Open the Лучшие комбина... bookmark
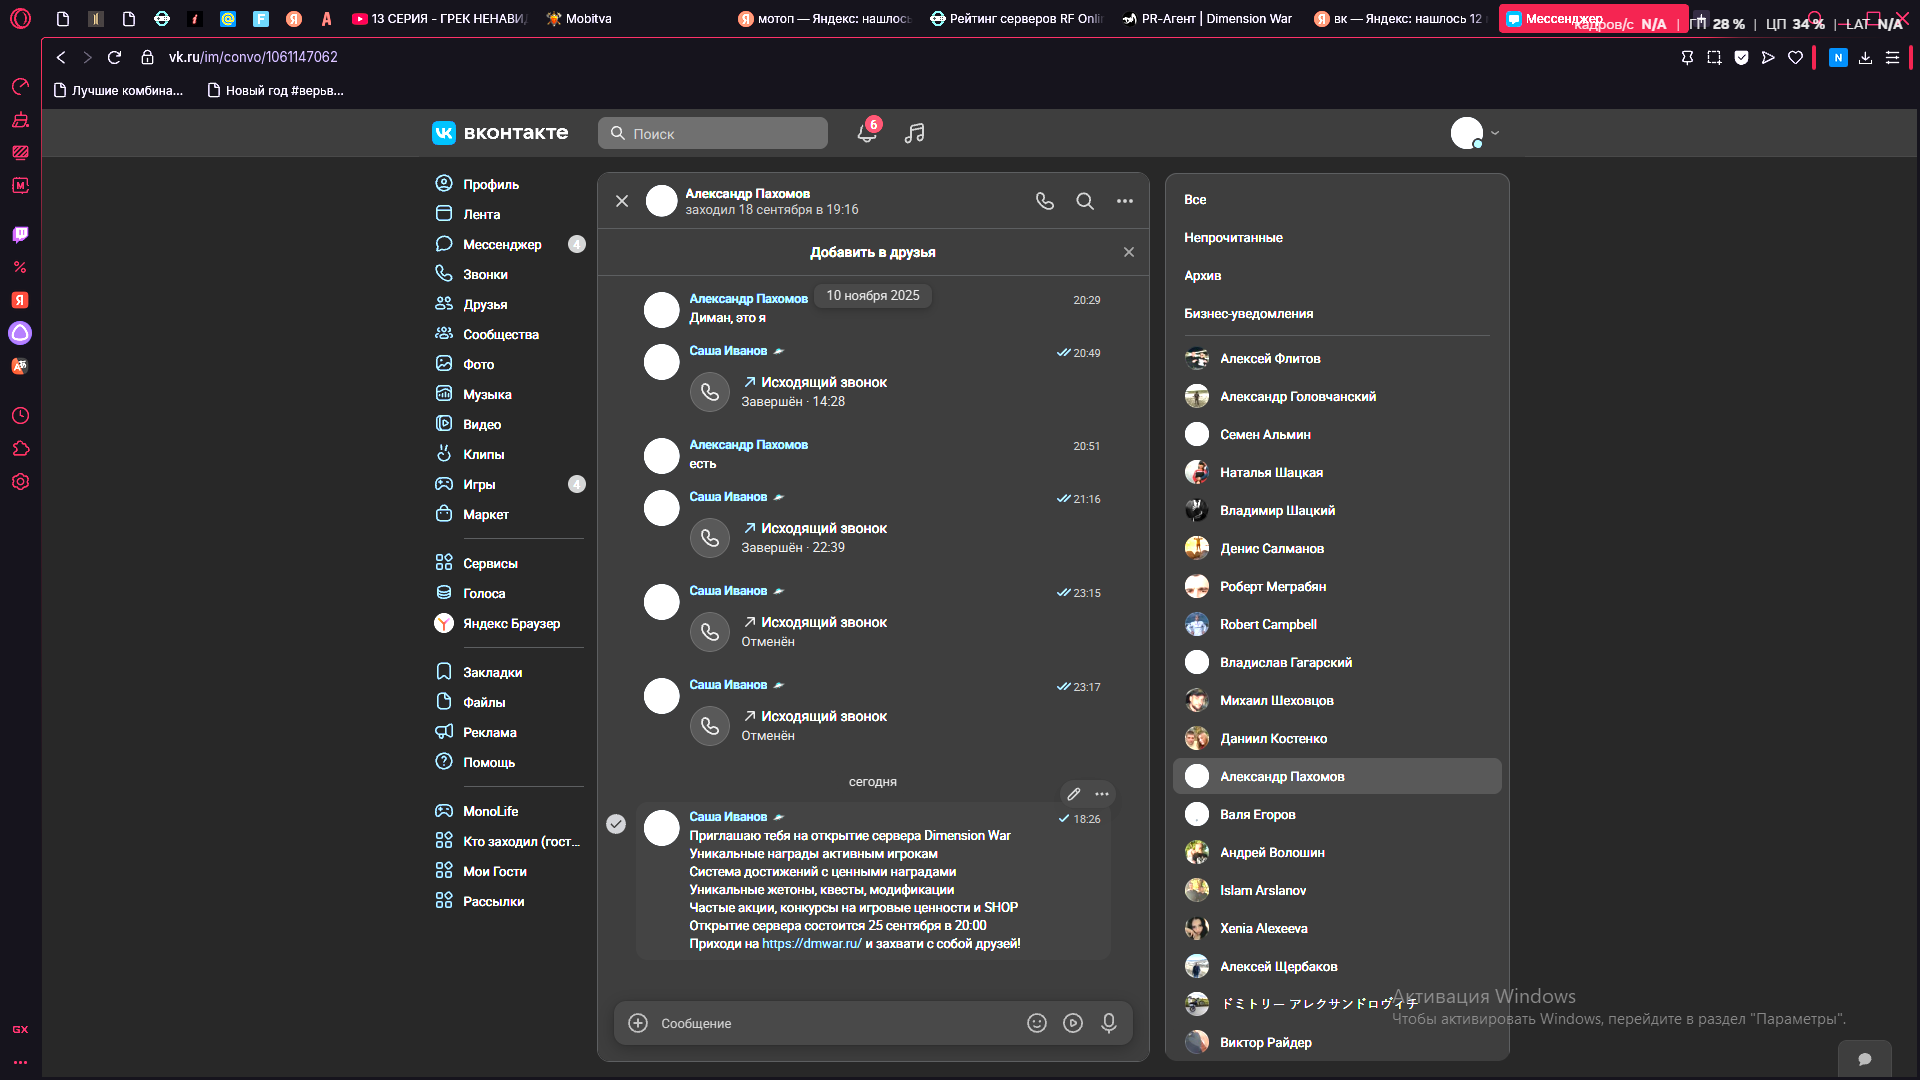Viewport: 1920px width, 1080px height. click(x=118, y=90)
